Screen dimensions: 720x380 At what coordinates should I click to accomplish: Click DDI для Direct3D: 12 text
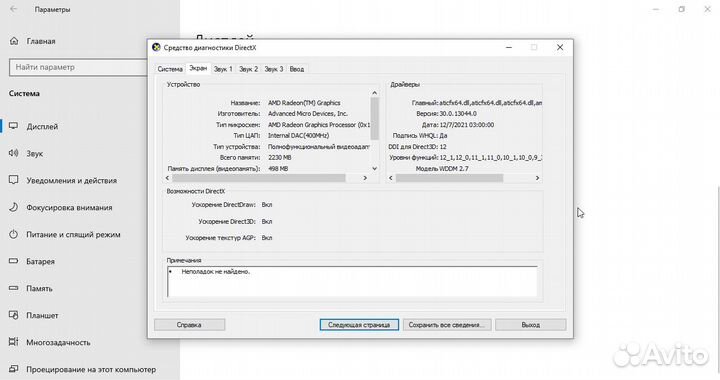[417, 147]
